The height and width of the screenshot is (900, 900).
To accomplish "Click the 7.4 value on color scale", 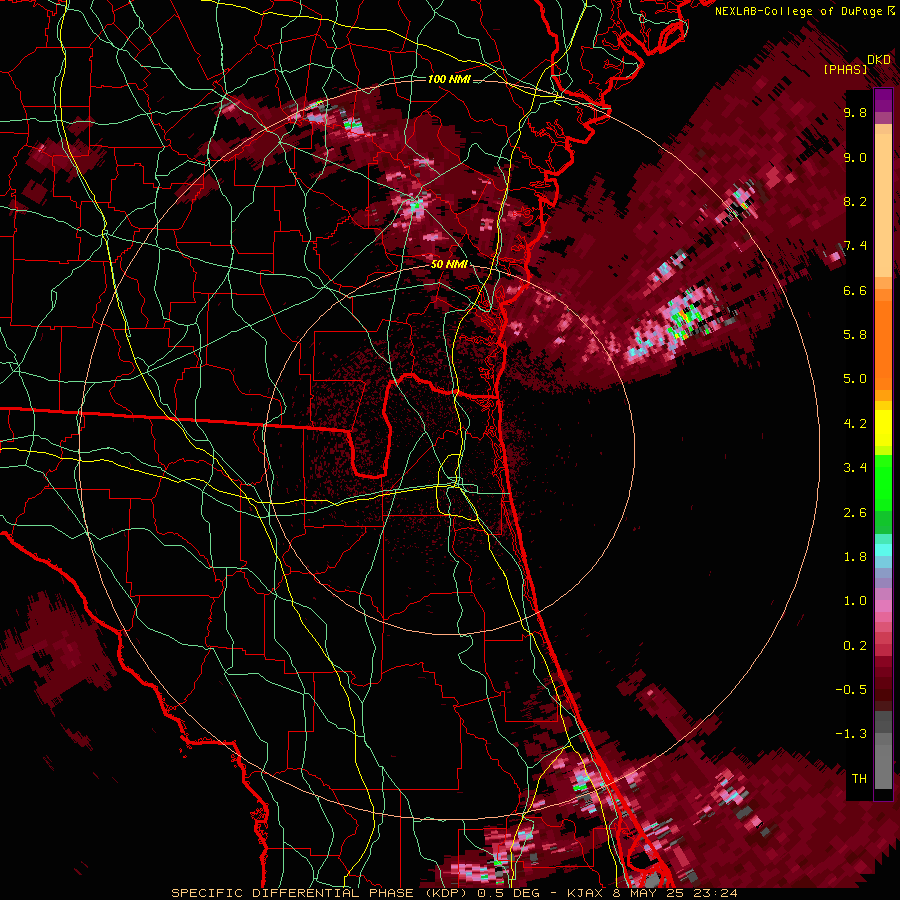I will click(855, 246).
